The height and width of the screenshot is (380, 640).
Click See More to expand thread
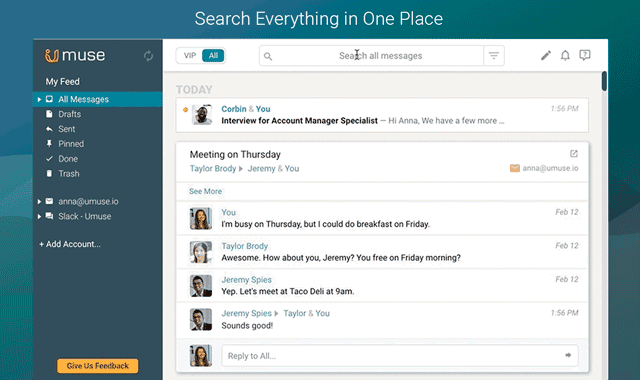[x=205, y=191]
